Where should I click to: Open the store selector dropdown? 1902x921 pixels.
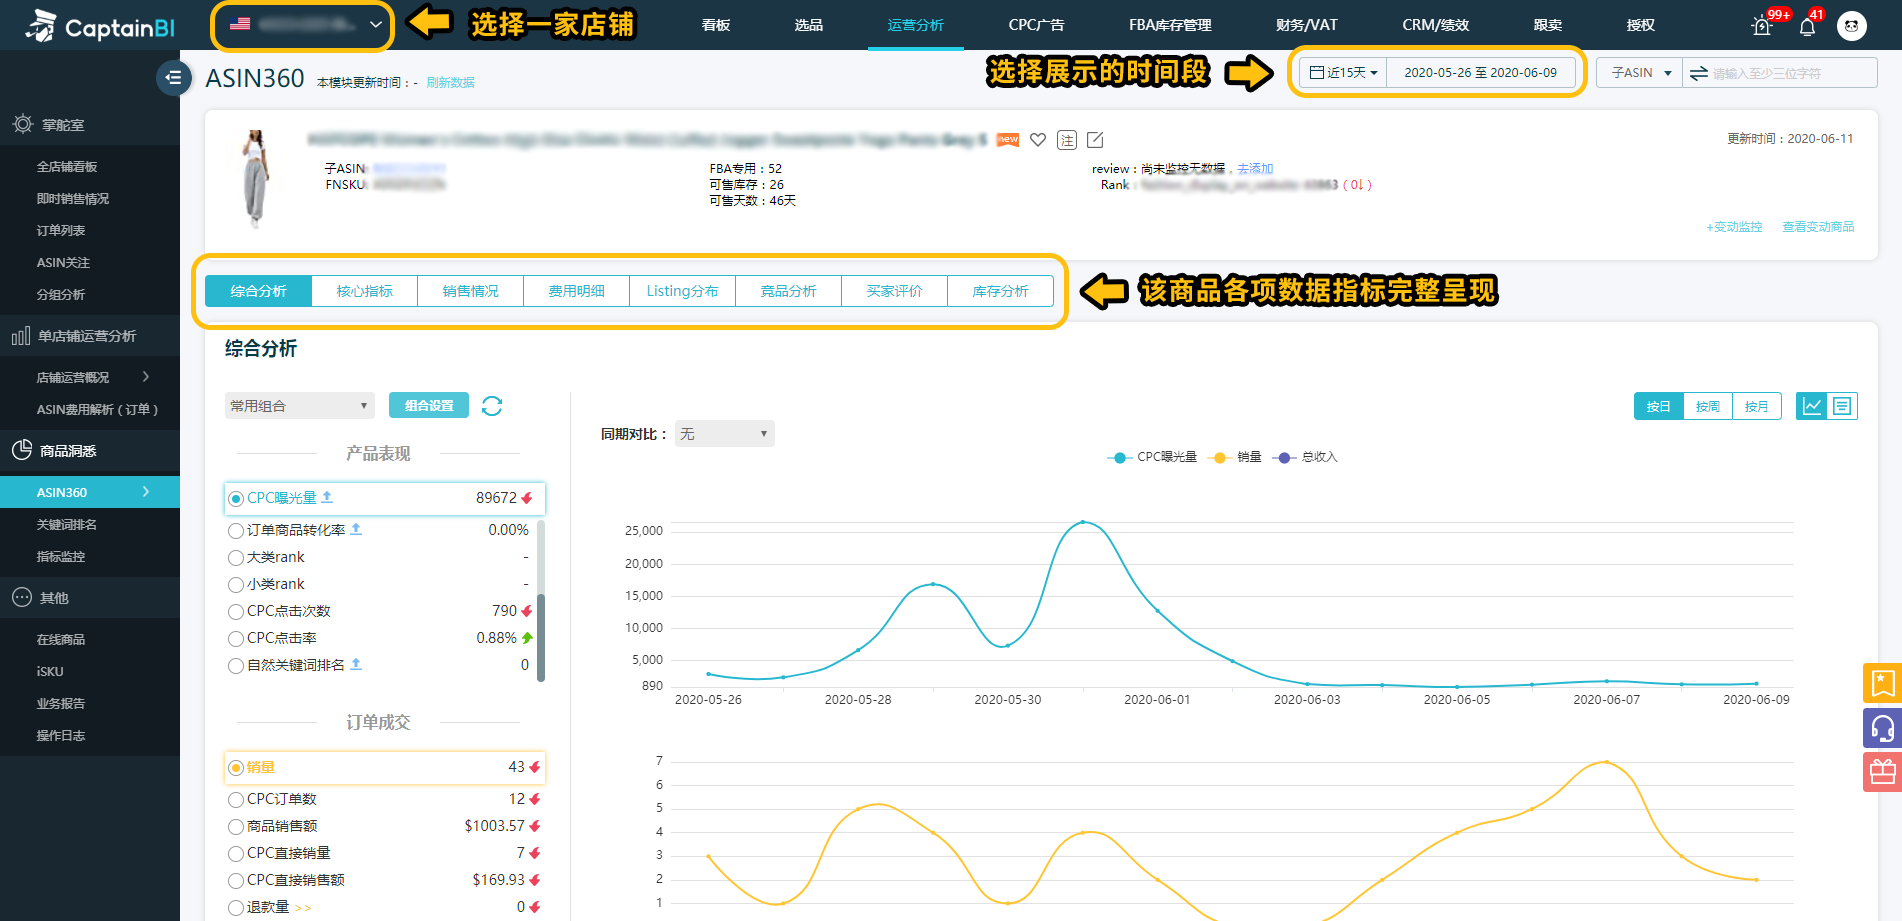tap(303, 24)
